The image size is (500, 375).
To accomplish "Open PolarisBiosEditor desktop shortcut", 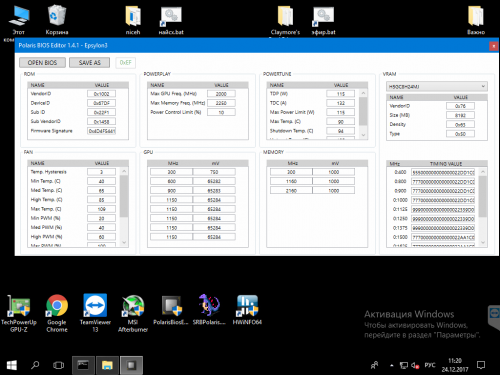I will click(x=171, y=310).
